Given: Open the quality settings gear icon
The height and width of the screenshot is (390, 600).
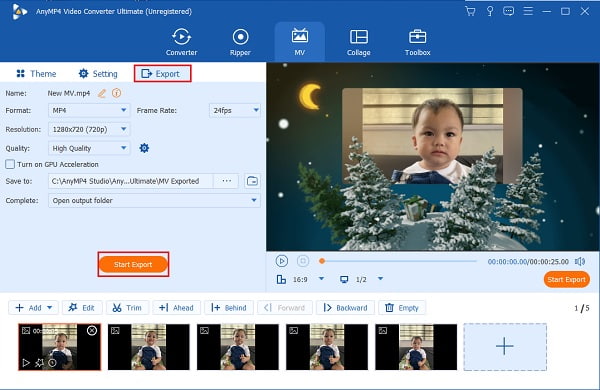Looking at the screenshot, I should pos(144,148).
